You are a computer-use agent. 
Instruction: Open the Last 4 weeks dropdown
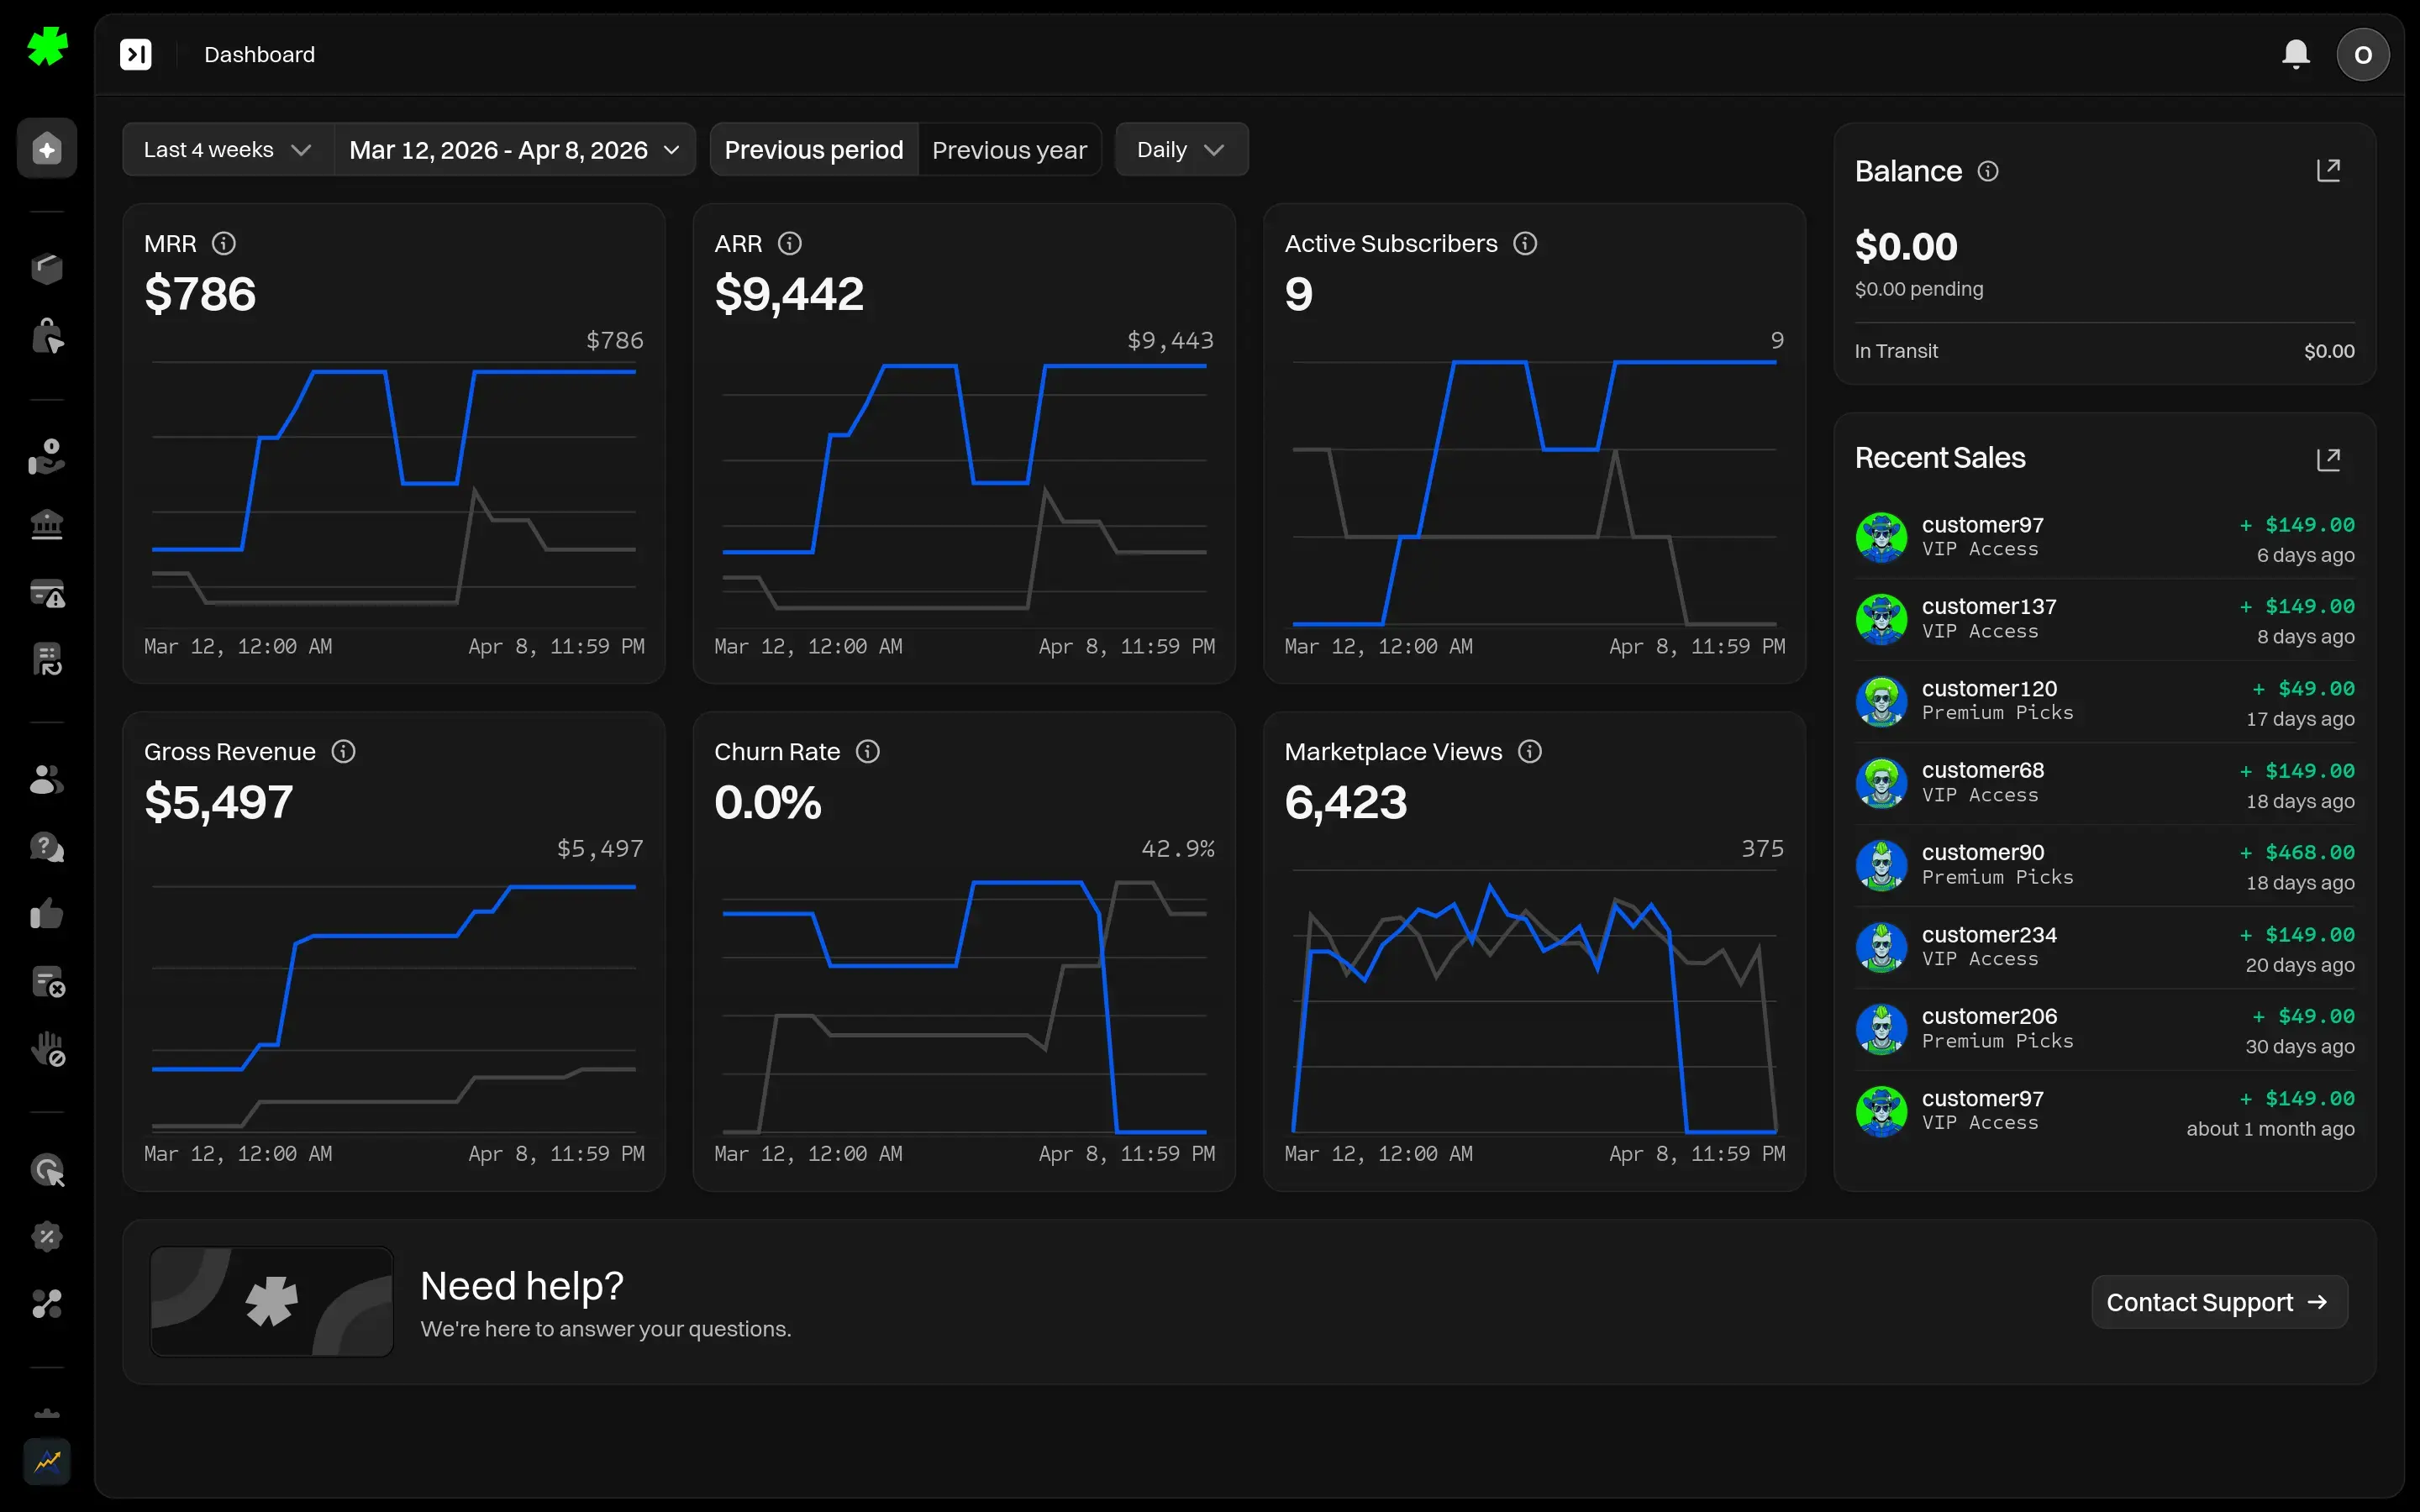226,149
